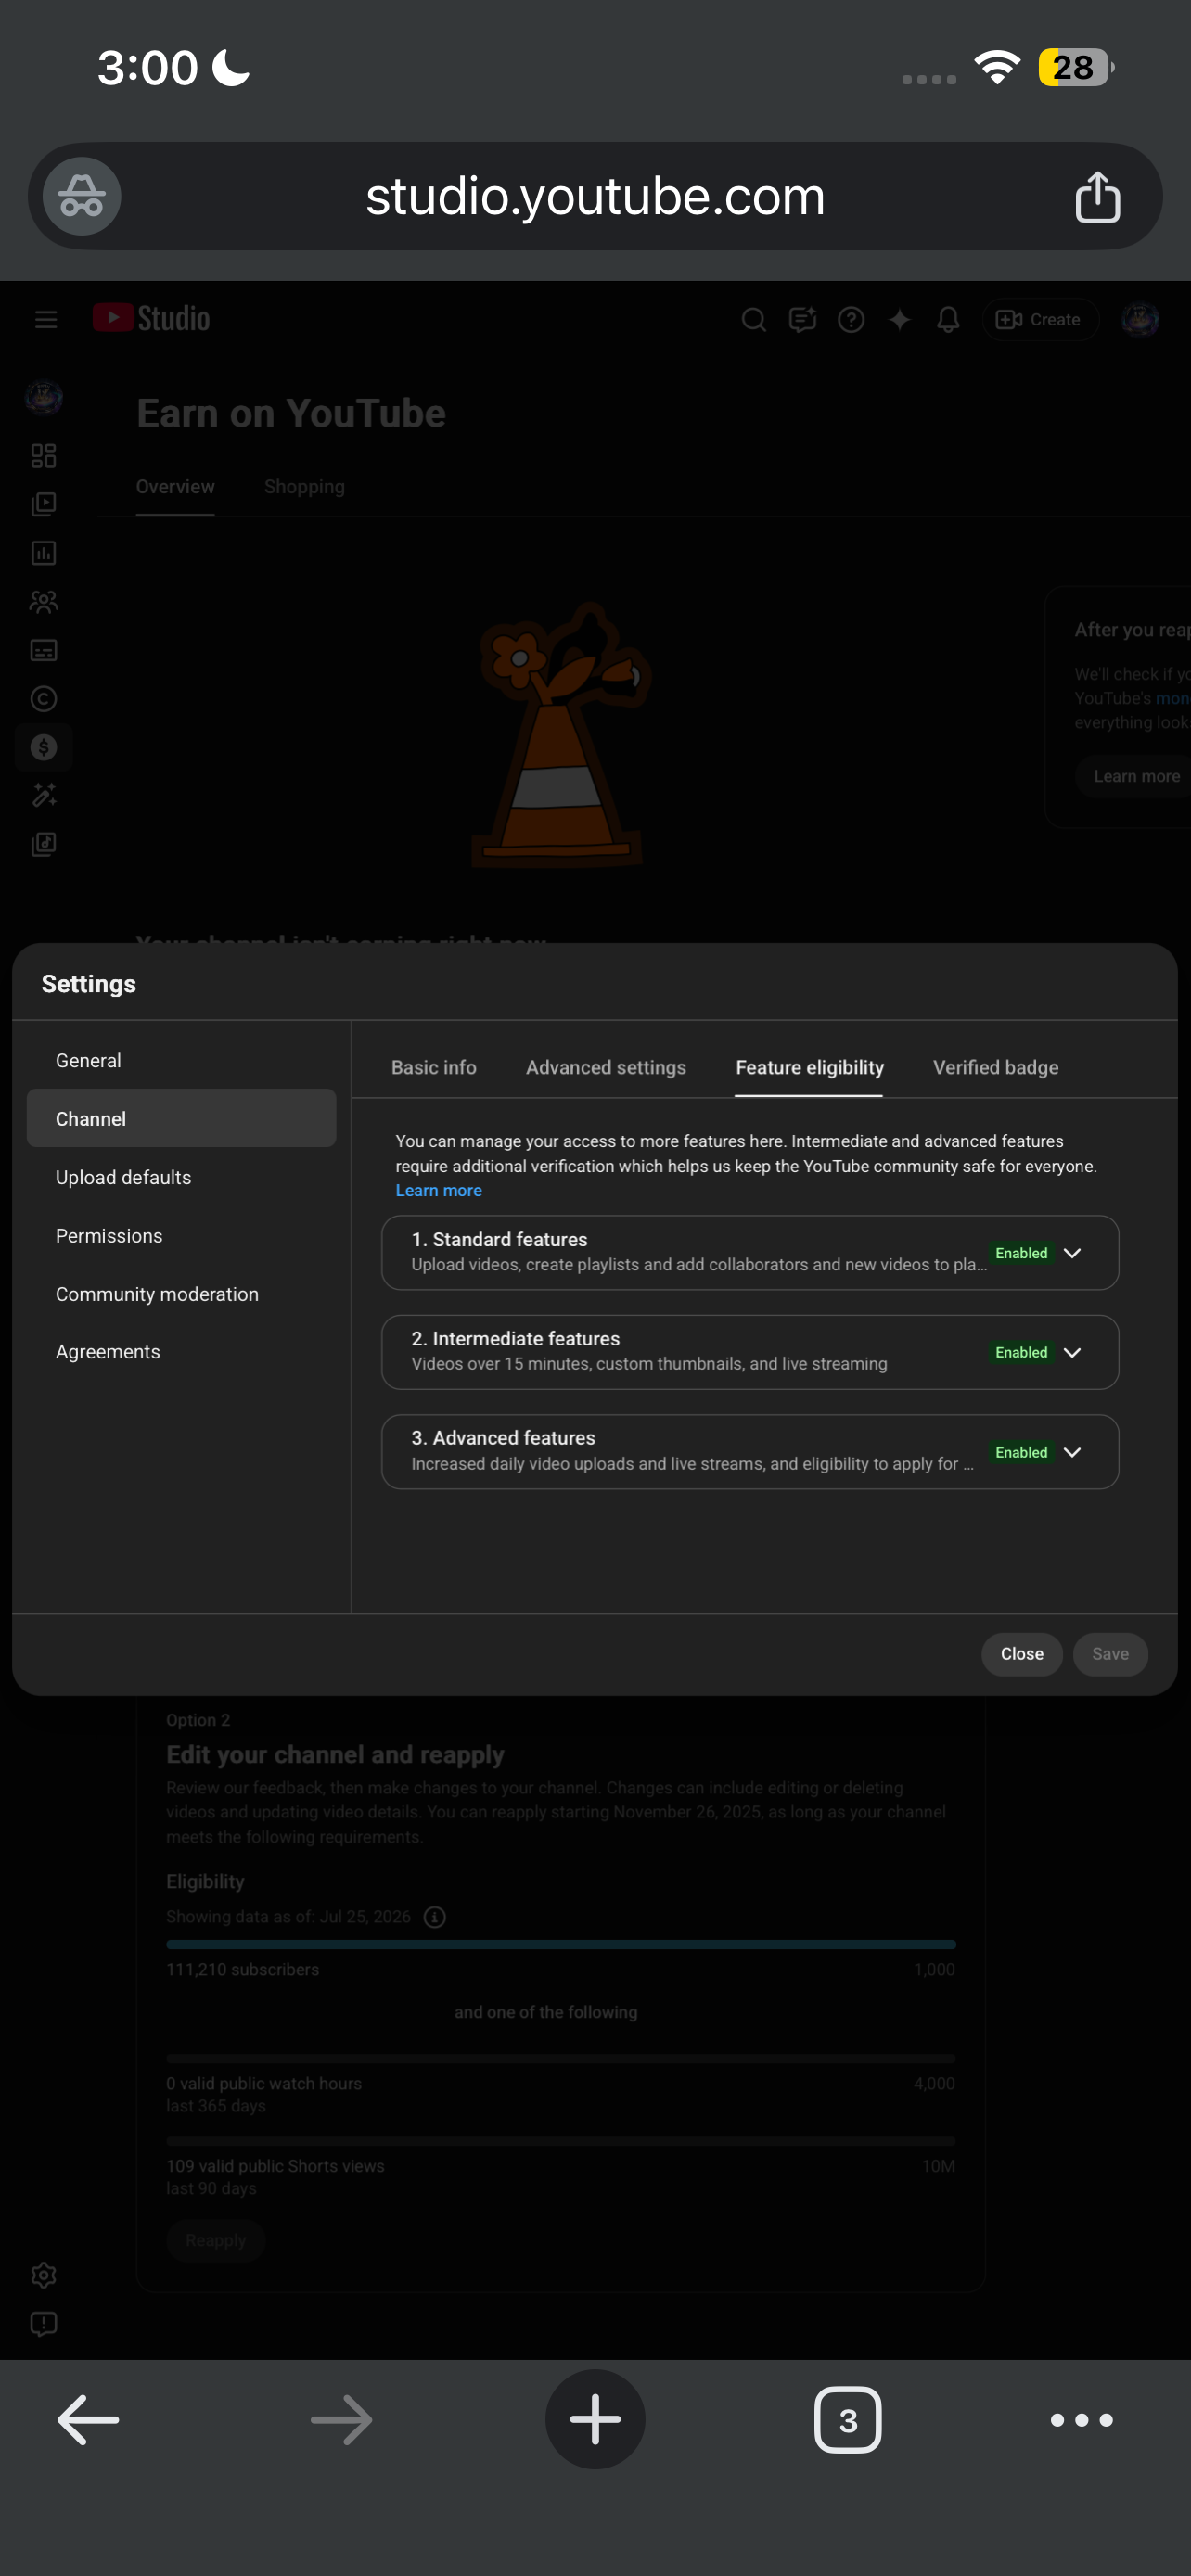Open the browser tab switcher showing 3

tap(848, 2419)
